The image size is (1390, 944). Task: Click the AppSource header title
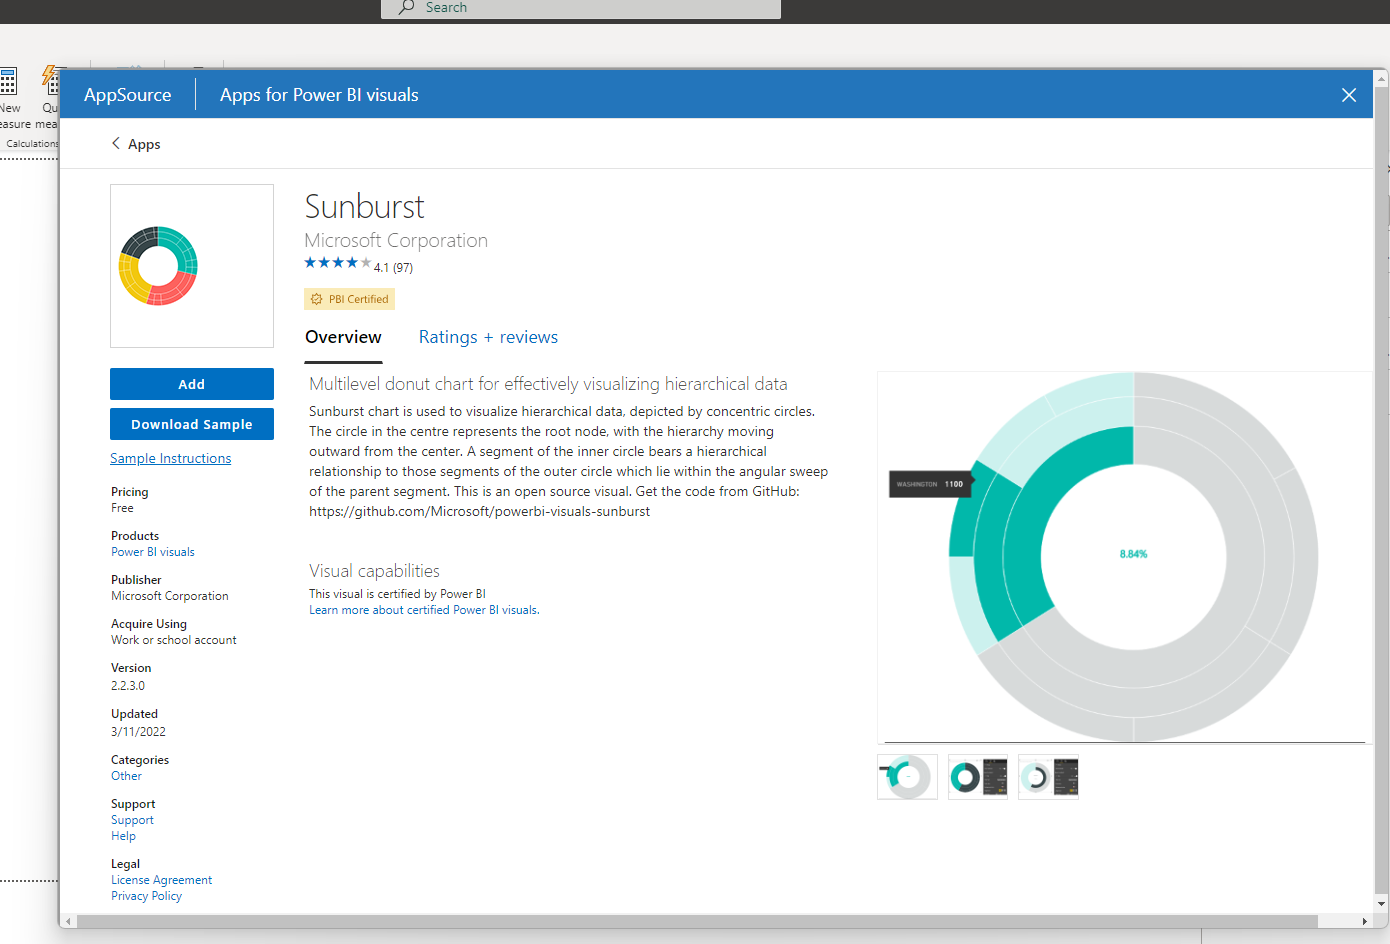point(128,95)
